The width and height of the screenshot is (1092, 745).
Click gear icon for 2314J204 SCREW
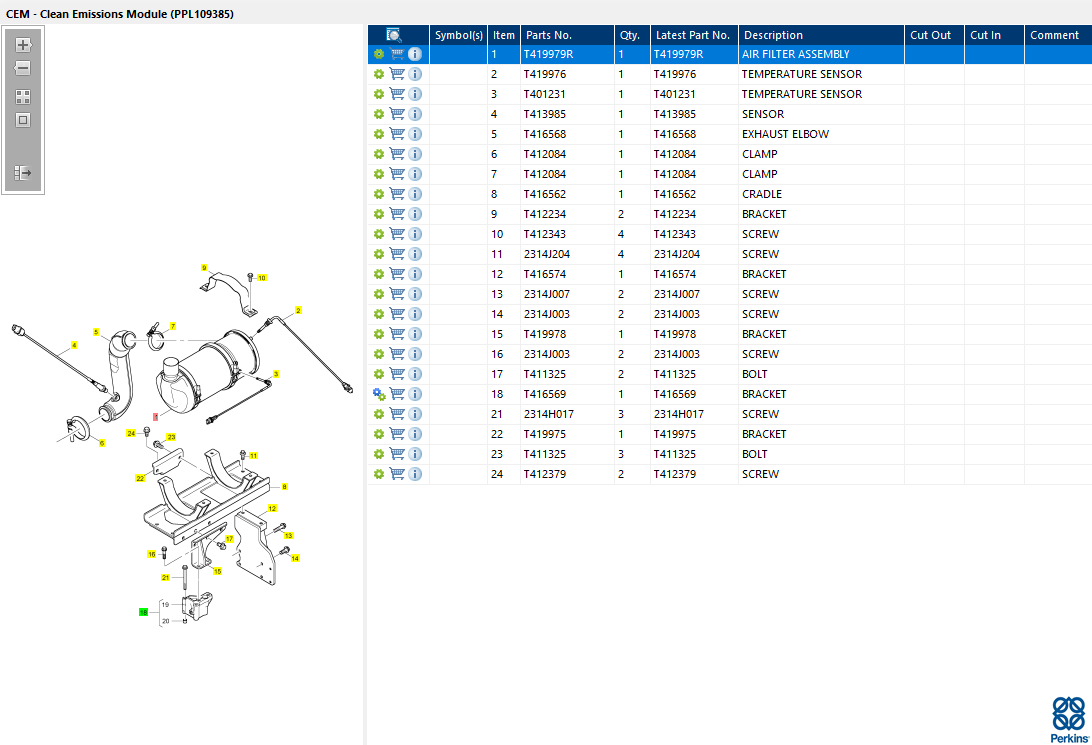click(x=379, y=254)
